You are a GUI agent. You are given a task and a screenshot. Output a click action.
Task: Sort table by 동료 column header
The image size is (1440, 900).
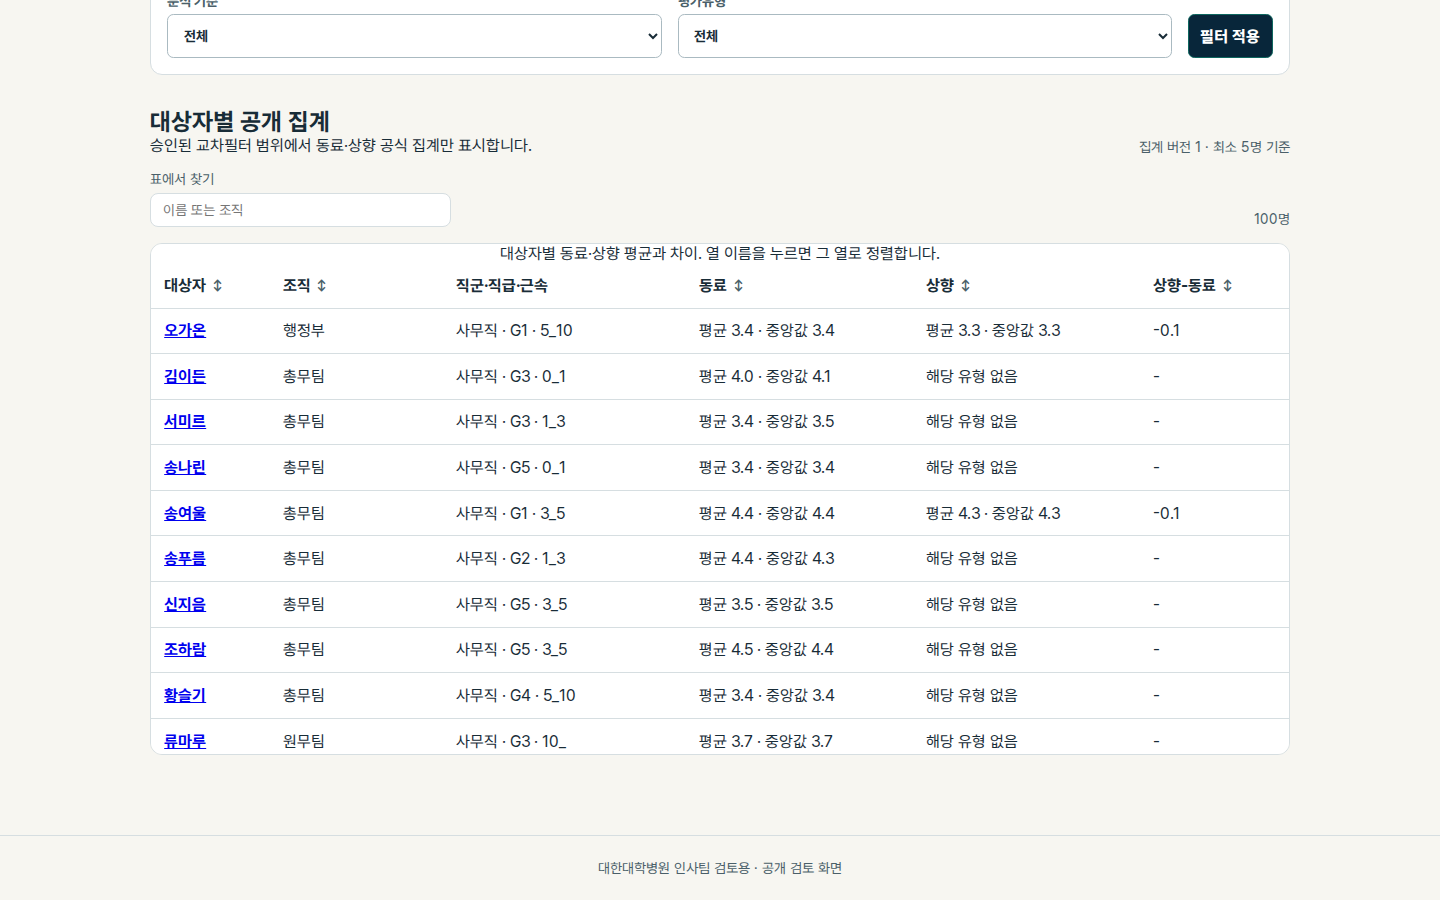pyautogui.click(x=721, y=286)
